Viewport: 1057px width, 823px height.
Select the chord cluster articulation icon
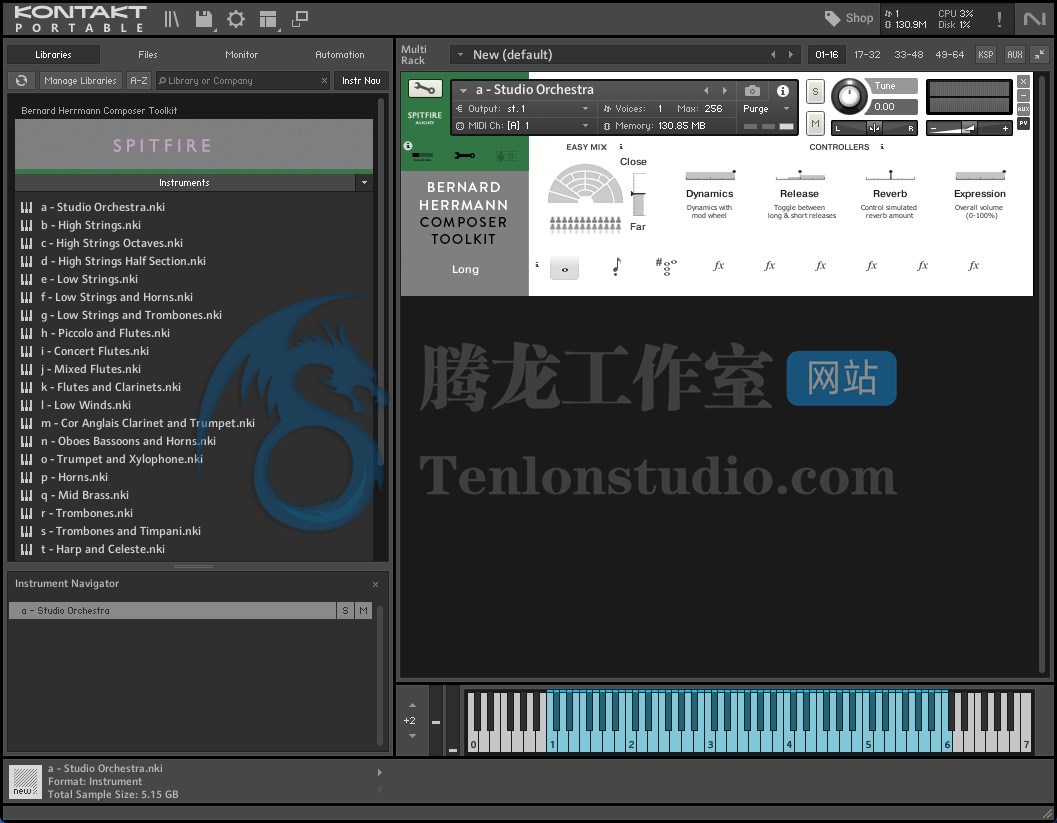pyautogui.click(x=666, y=266)
